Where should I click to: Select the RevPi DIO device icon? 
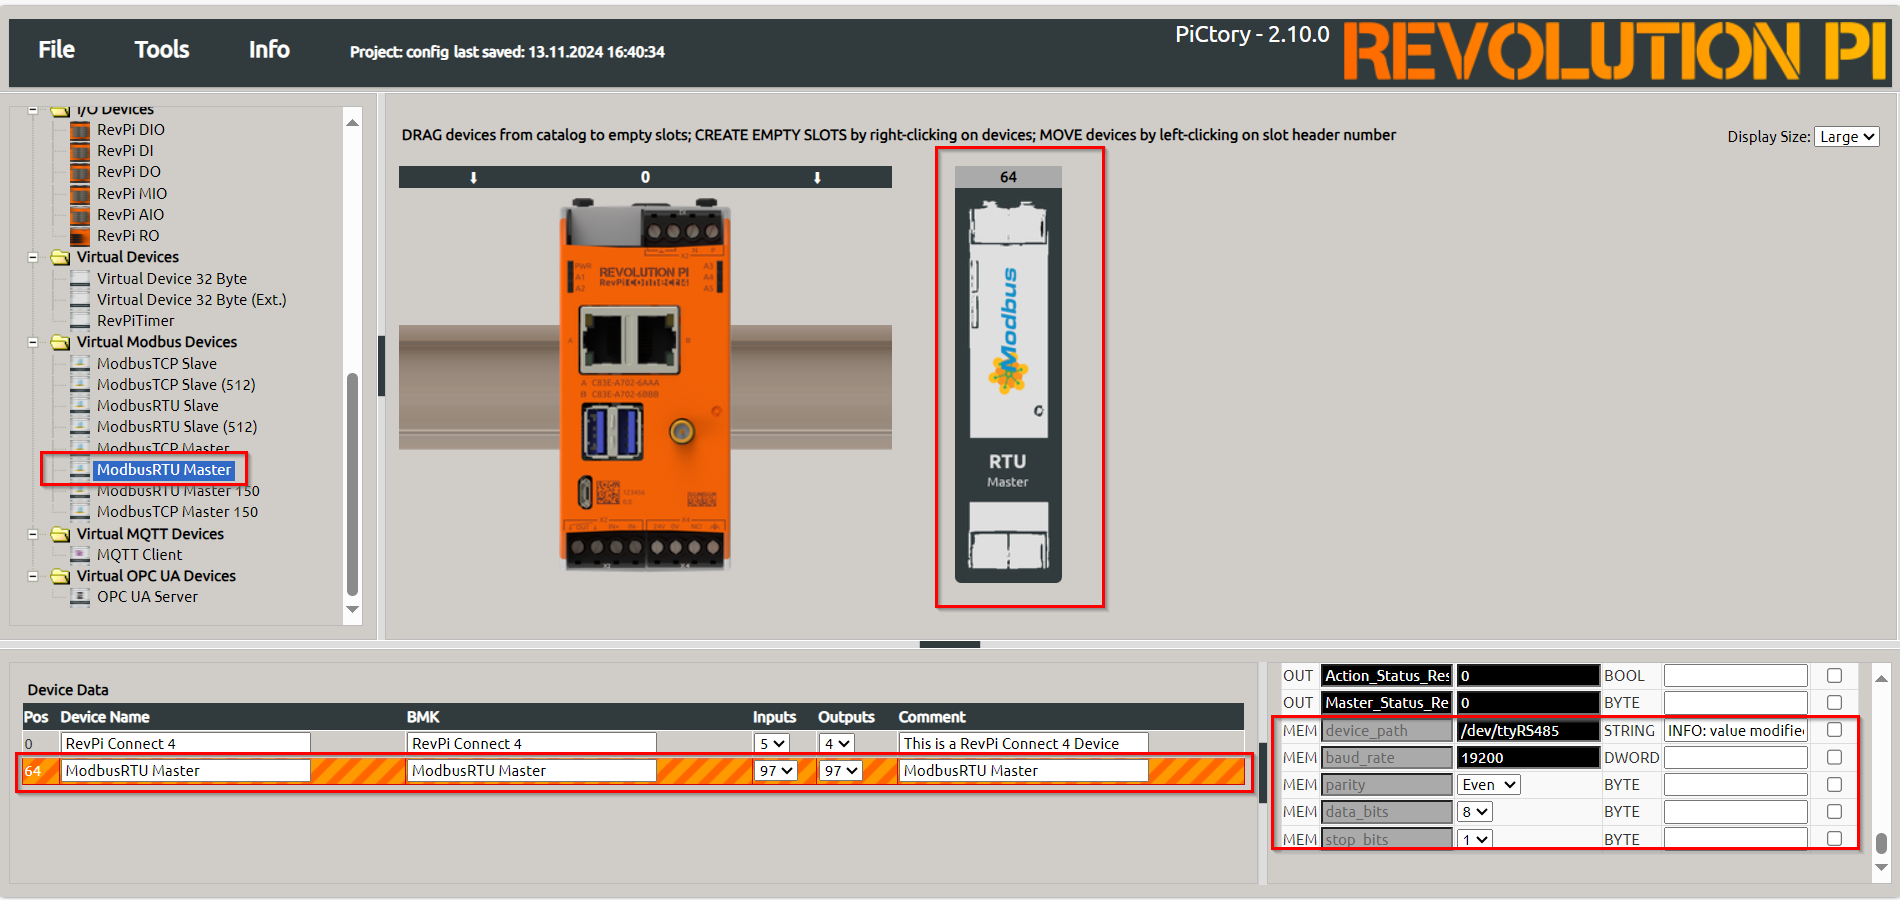pos(81,130)
